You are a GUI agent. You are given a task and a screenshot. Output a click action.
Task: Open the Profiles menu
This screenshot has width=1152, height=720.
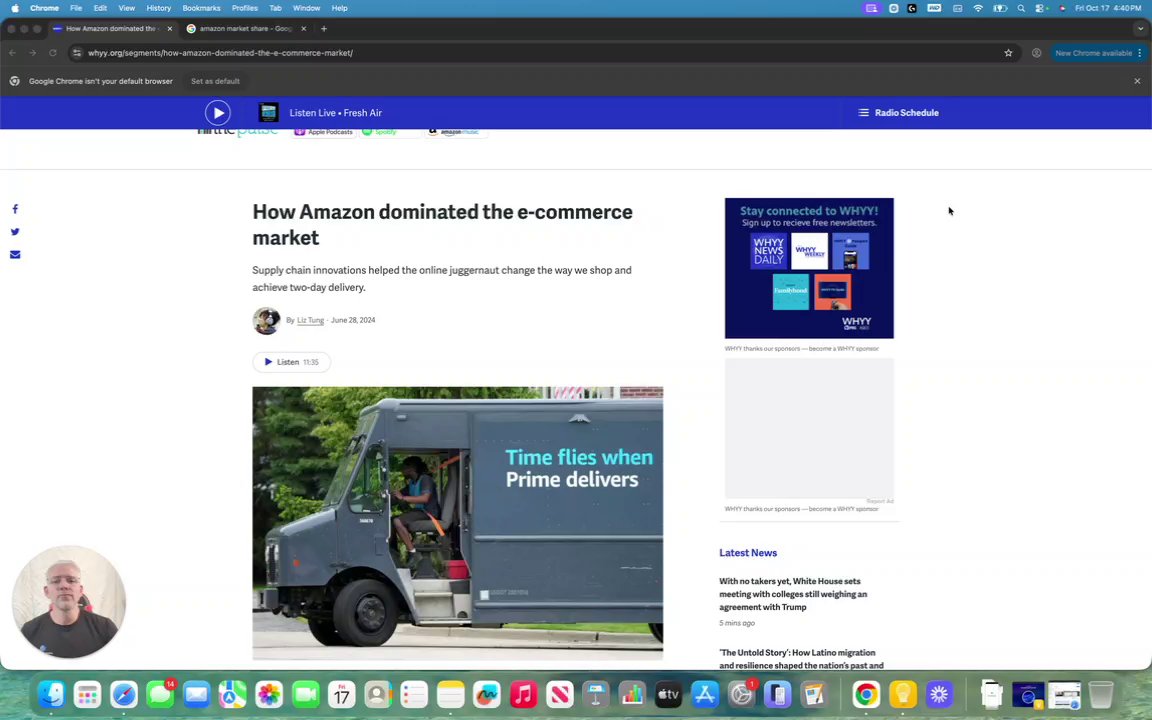coord(245,8)
